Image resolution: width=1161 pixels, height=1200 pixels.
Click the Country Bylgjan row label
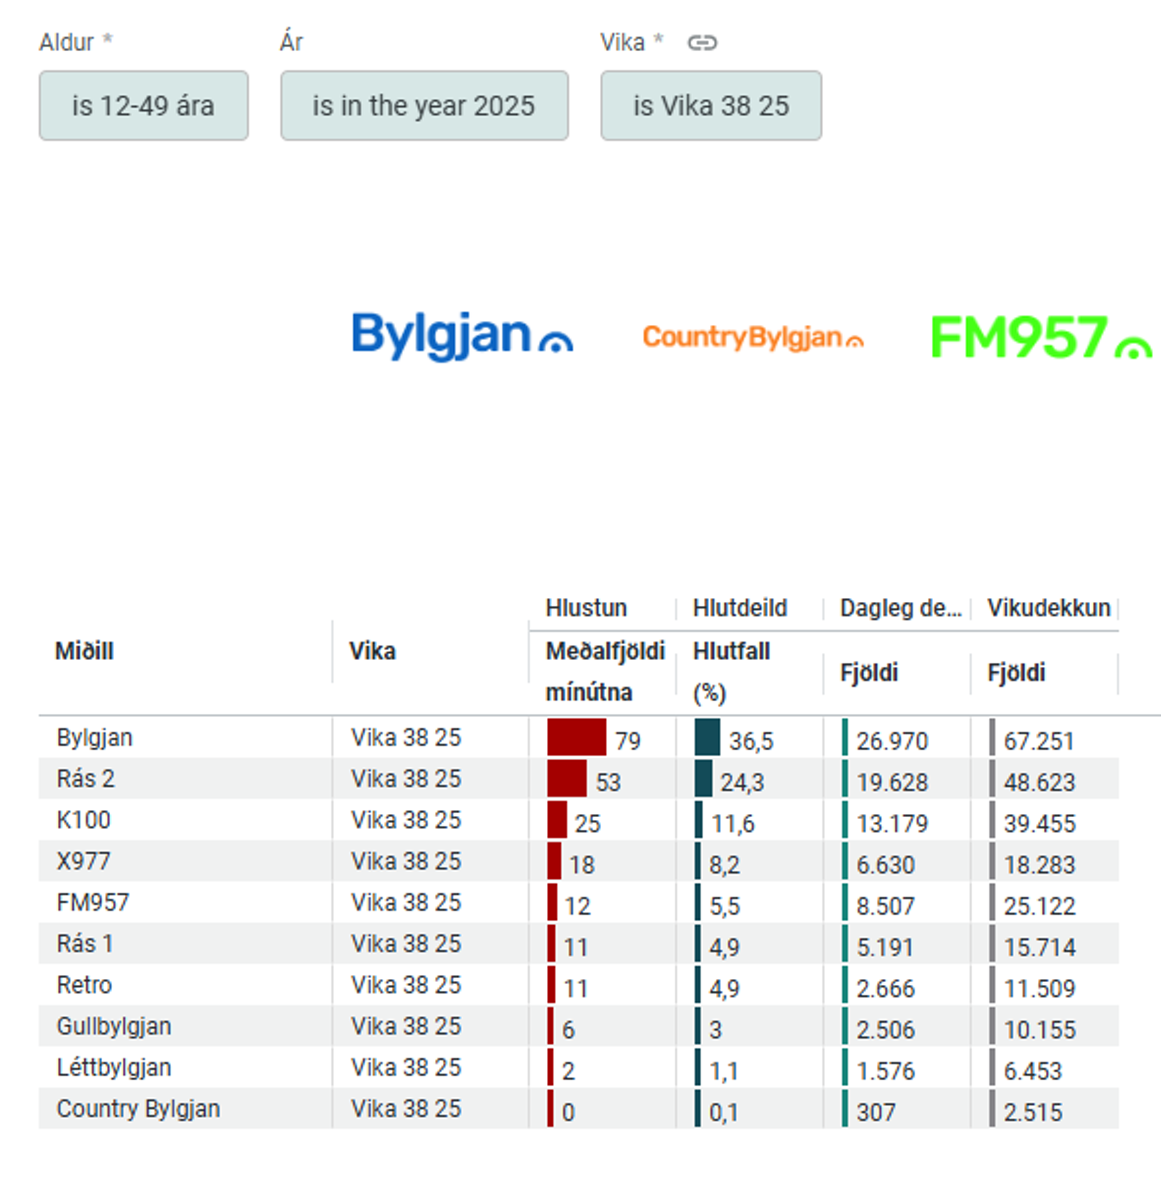tap(138, 1109)
